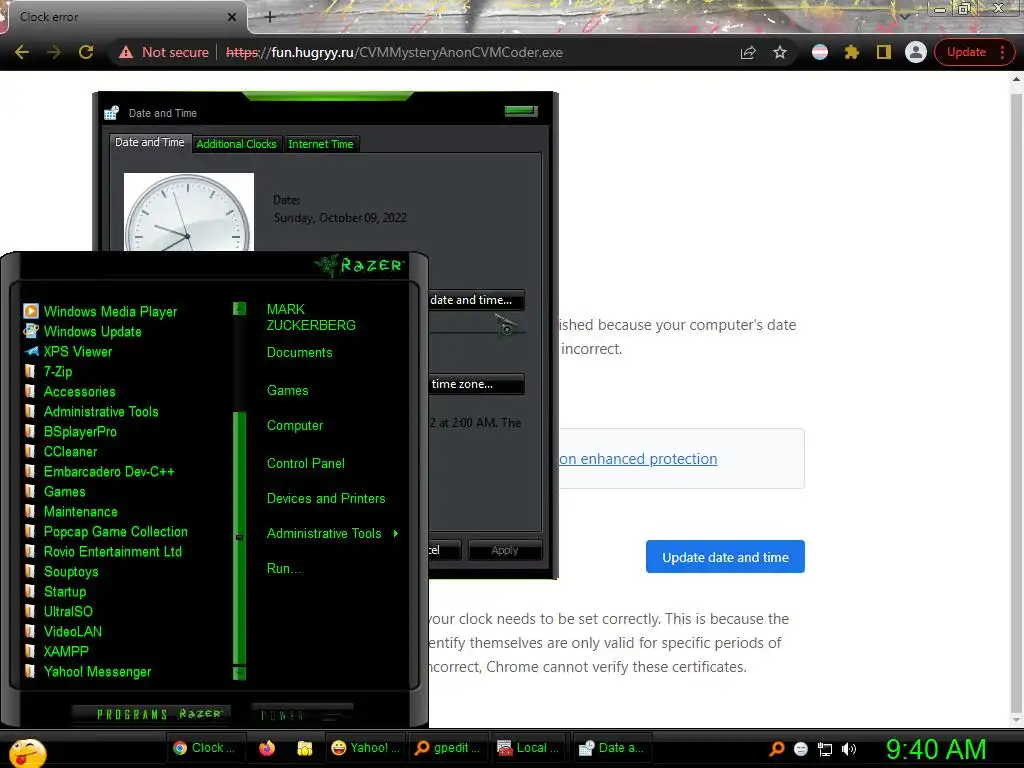Click the smiley Start orb
Screen dimensions: 1024x768
click(x=28, y=752)
